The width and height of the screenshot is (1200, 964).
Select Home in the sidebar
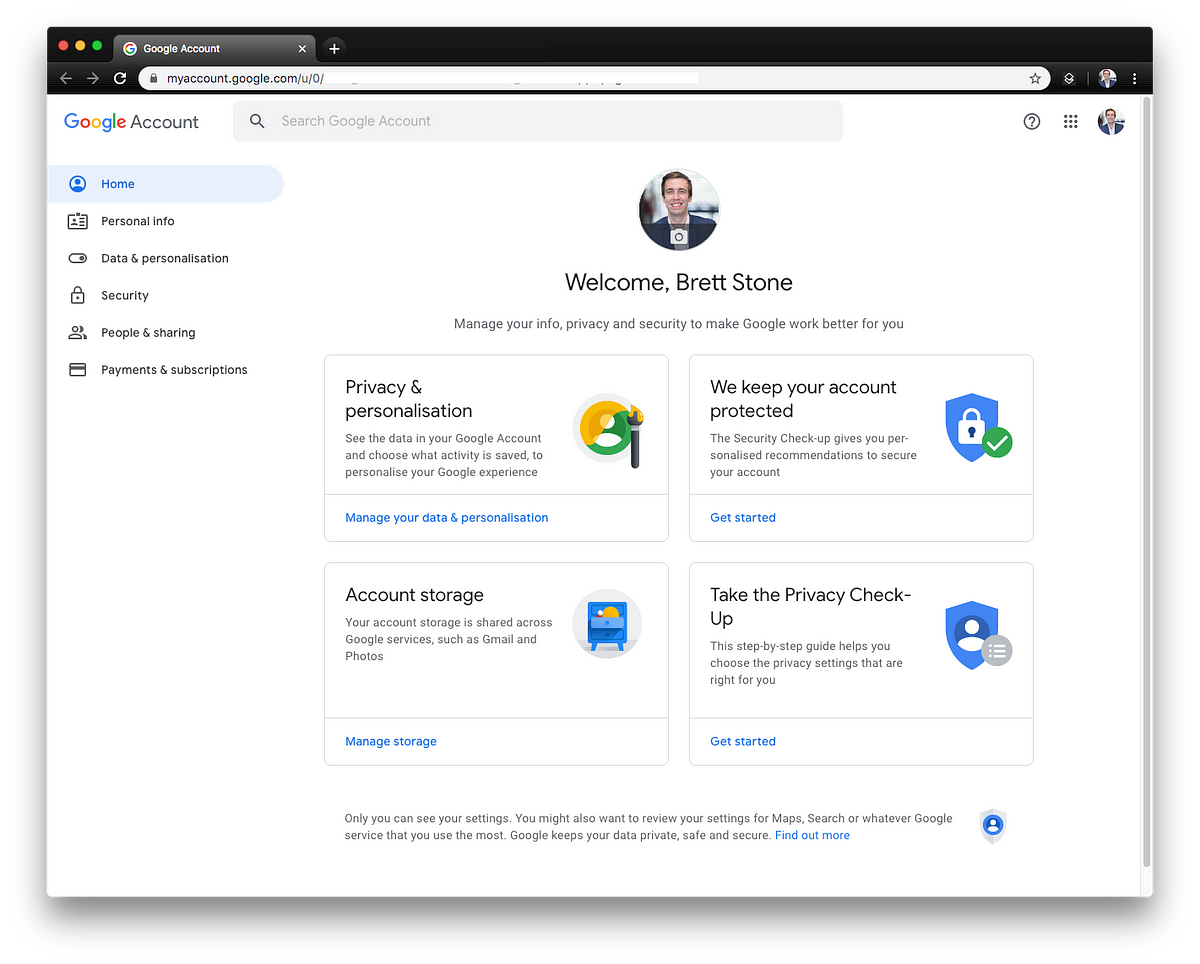[x=165, y=184]
